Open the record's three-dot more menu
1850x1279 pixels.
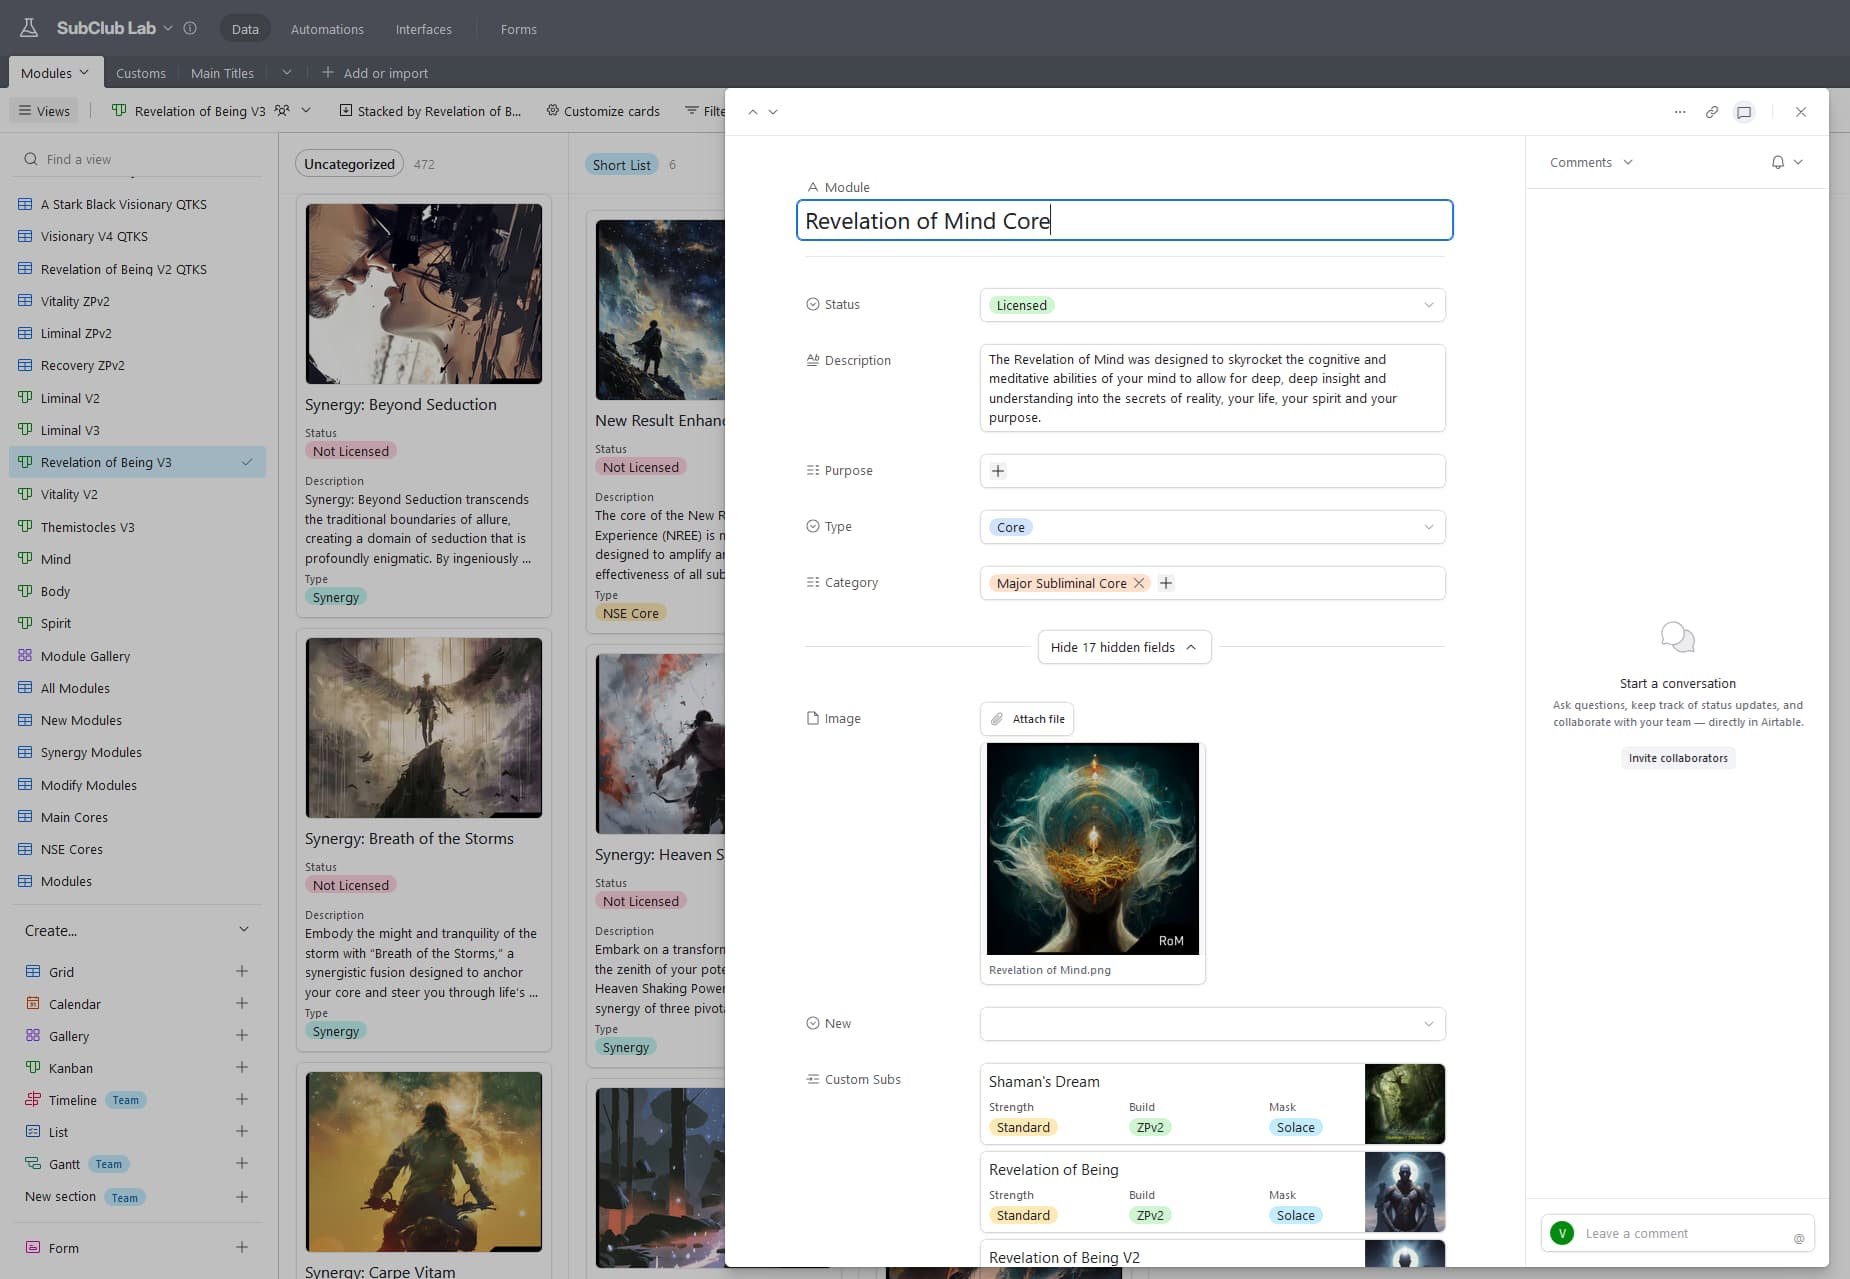(1680, 112)
